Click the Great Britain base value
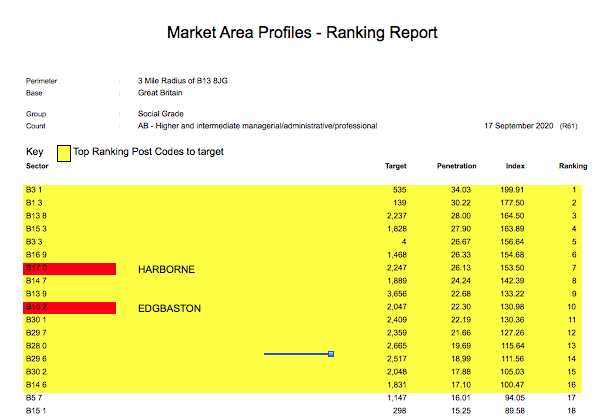595x419 pixels. coord(160,93)
